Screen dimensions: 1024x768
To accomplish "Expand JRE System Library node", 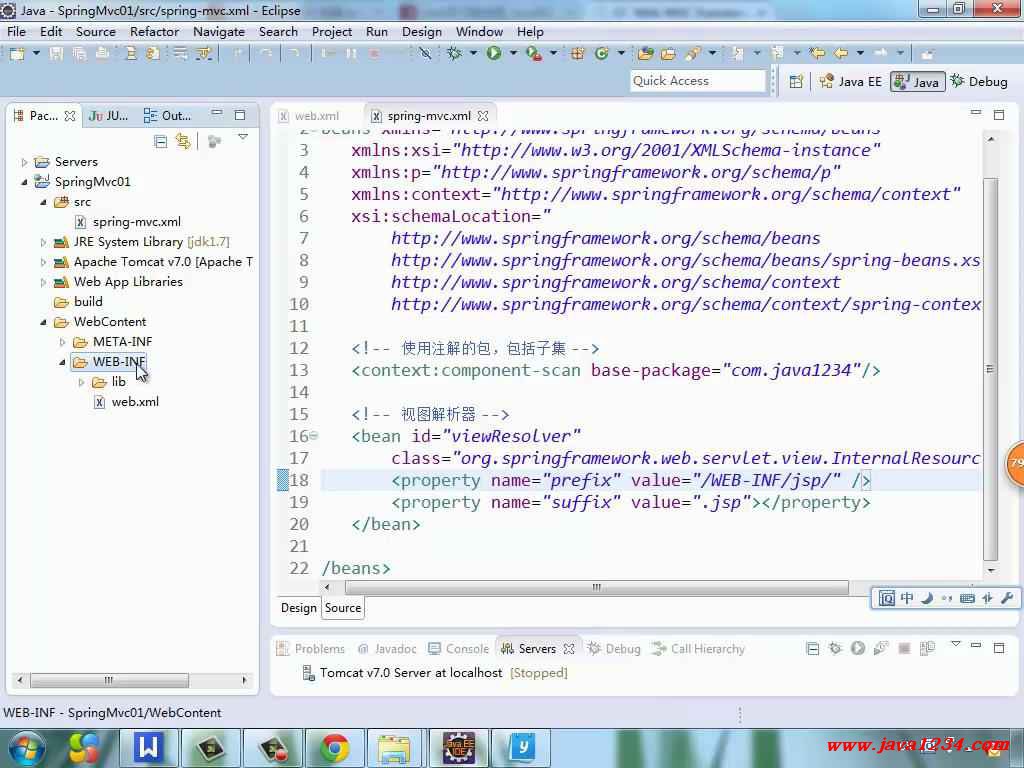I will [43, 242].
